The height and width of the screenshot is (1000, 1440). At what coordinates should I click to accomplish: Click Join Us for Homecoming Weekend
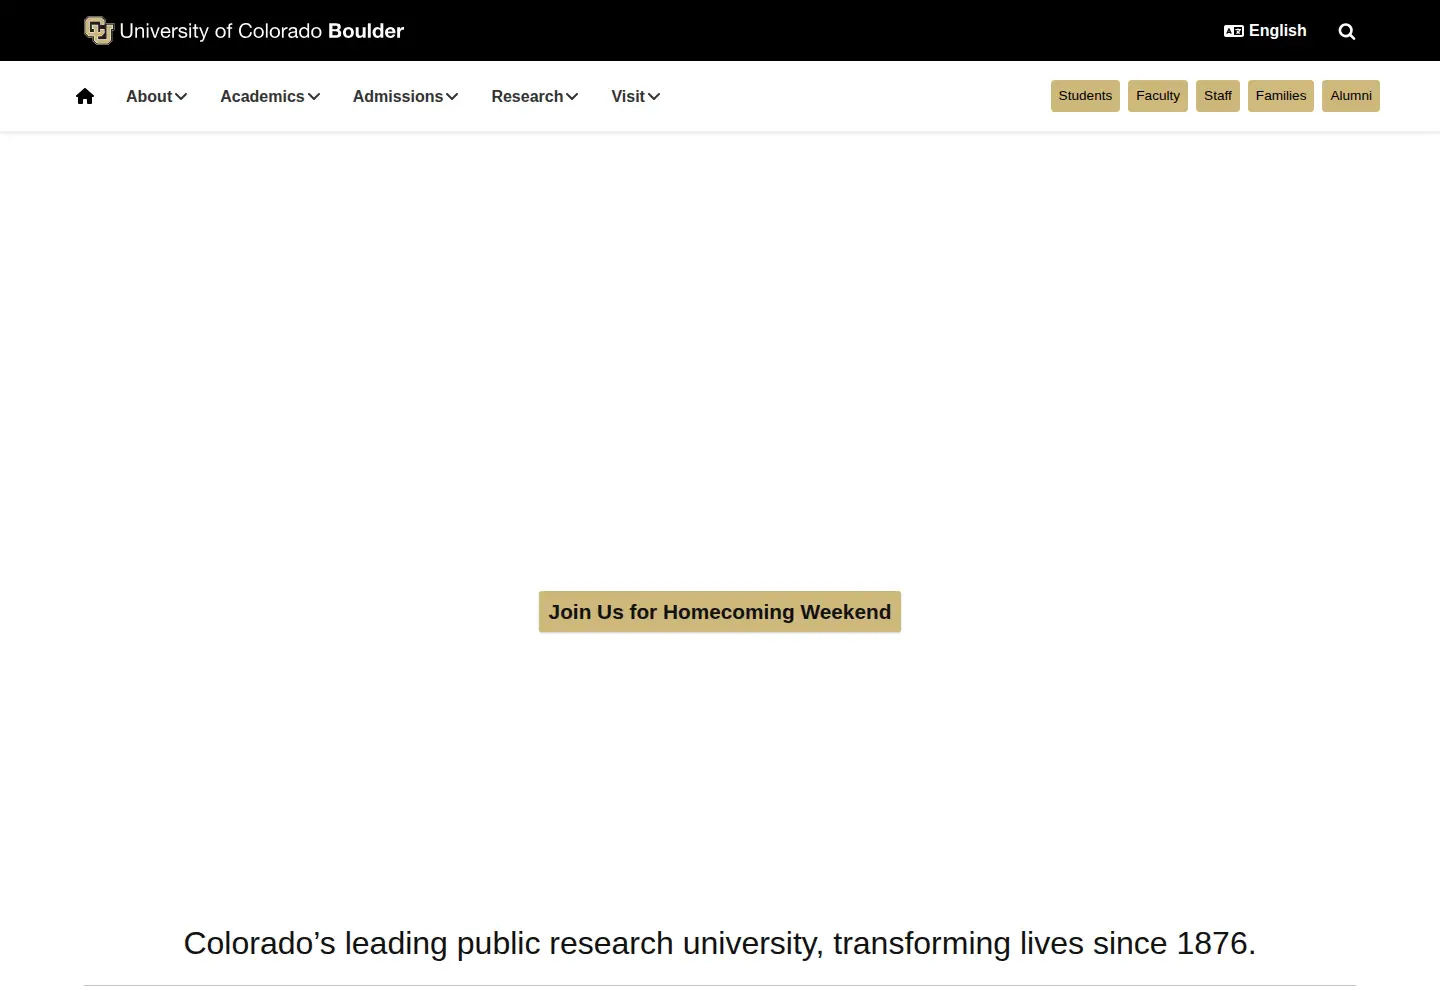point(720,612)
